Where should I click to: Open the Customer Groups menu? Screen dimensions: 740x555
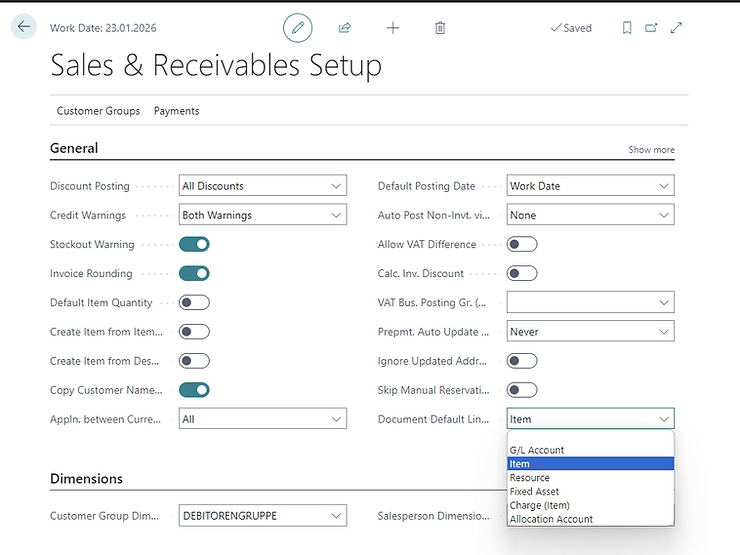(98, 111)
